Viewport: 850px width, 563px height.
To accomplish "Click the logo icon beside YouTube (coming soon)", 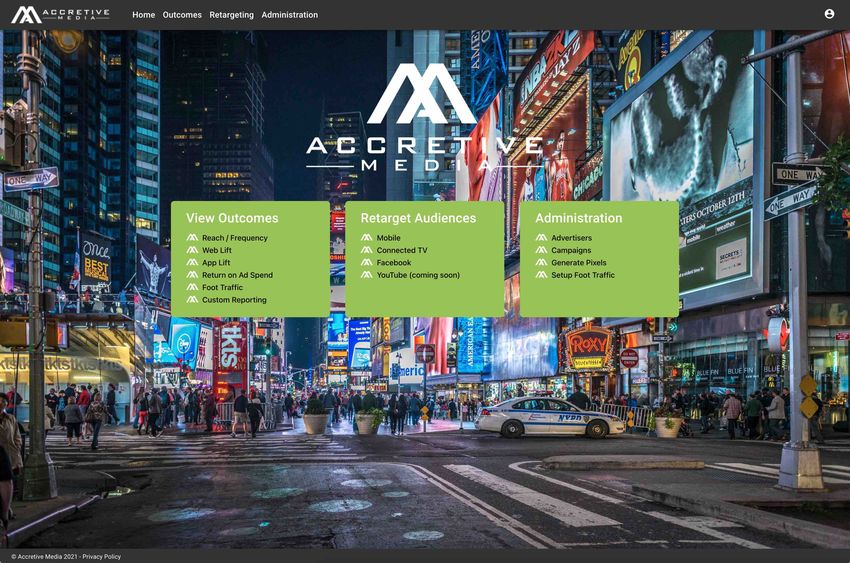I will (367, 275).
